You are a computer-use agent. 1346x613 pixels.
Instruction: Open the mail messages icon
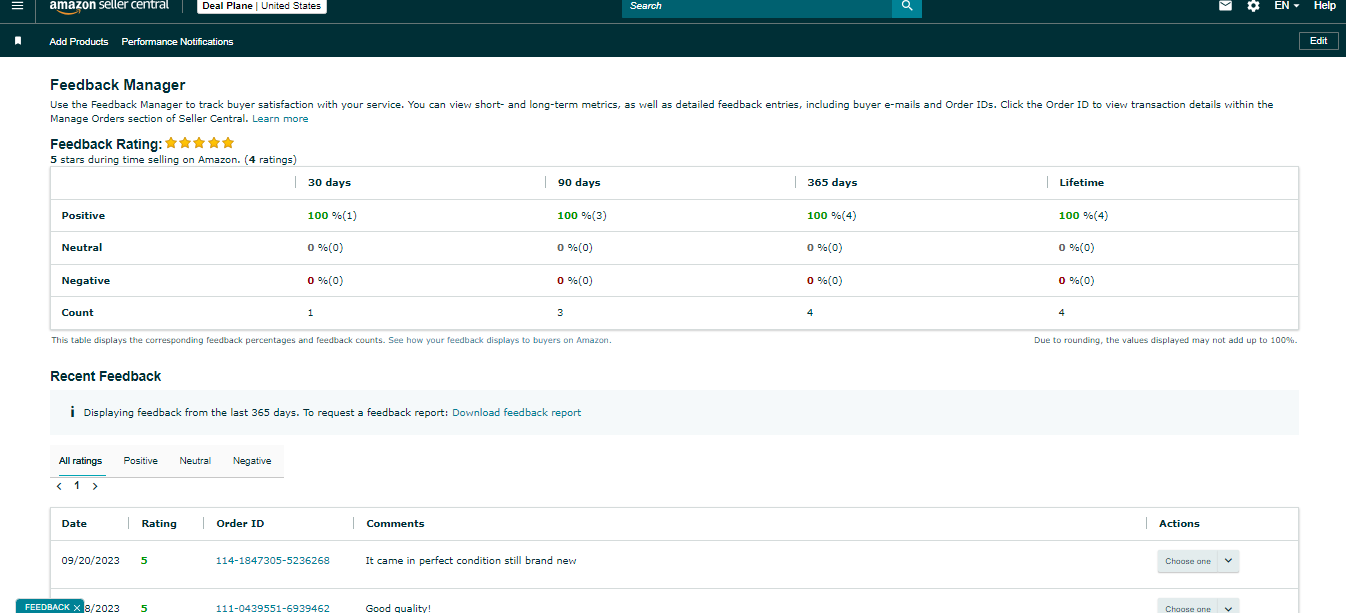1225,6
